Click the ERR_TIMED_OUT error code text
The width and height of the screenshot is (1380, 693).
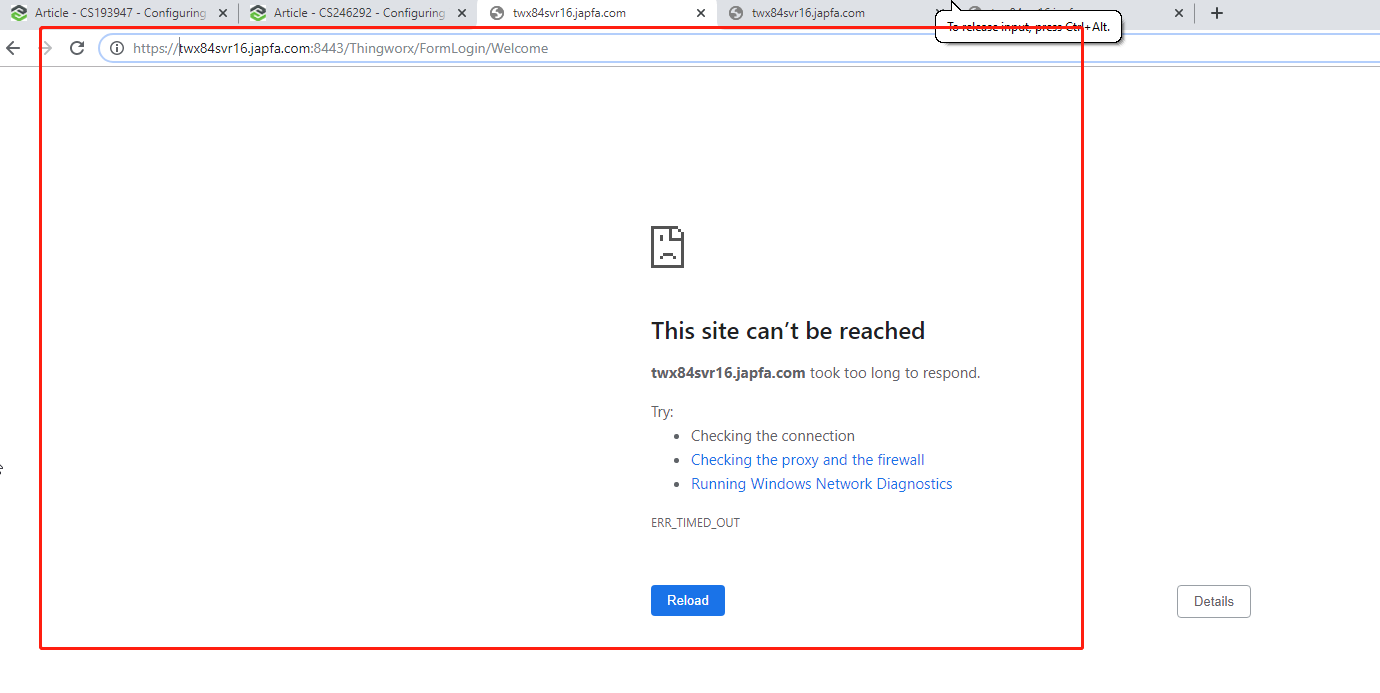pyautogui.click(x=695, y=521)
